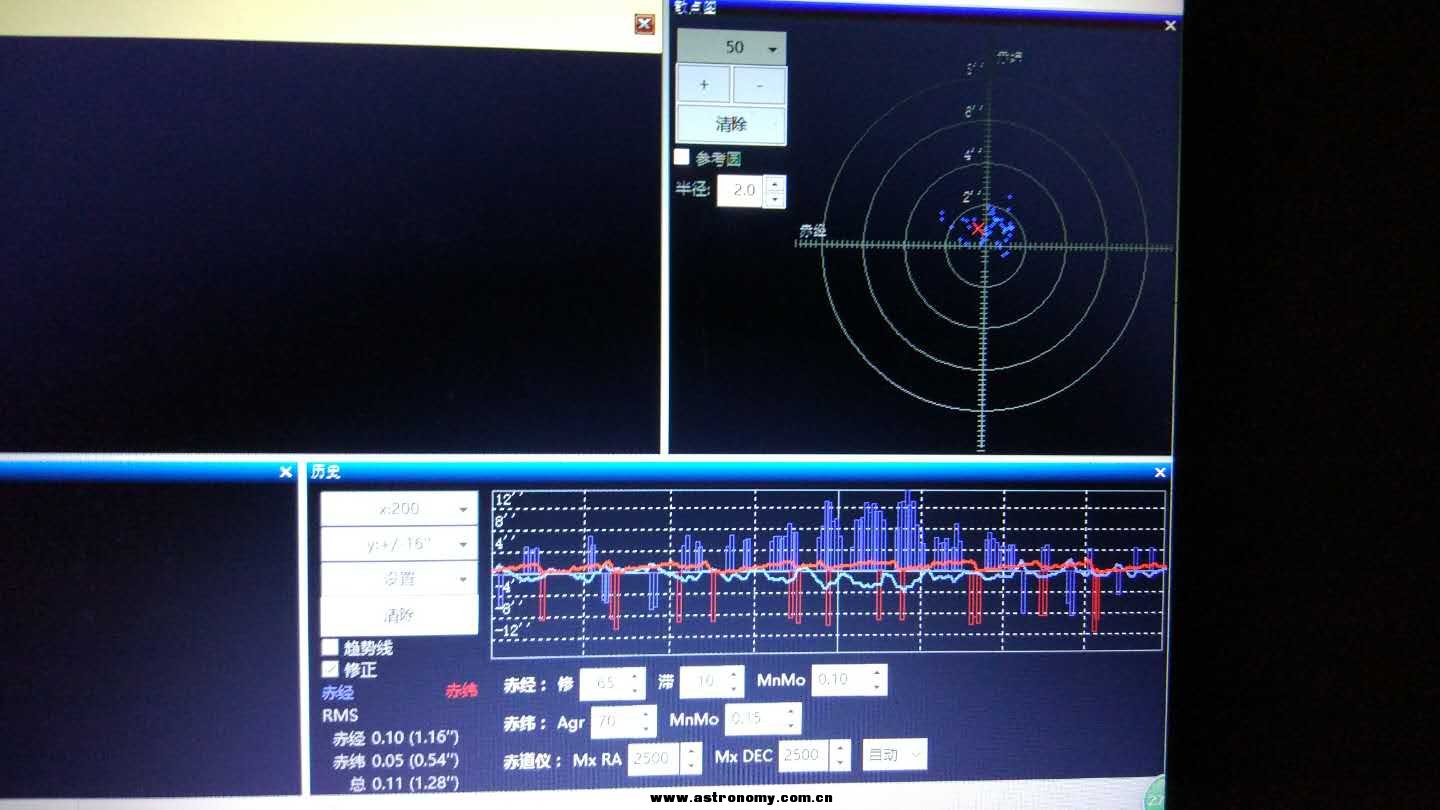Click the 赤纬 MnMo field showing 0.15

pos(754,719)
